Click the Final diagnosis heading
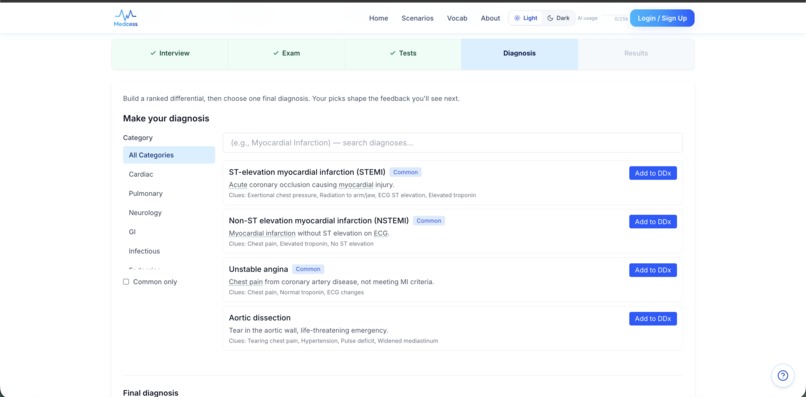The image size is (806, 397). coord(151,393)
